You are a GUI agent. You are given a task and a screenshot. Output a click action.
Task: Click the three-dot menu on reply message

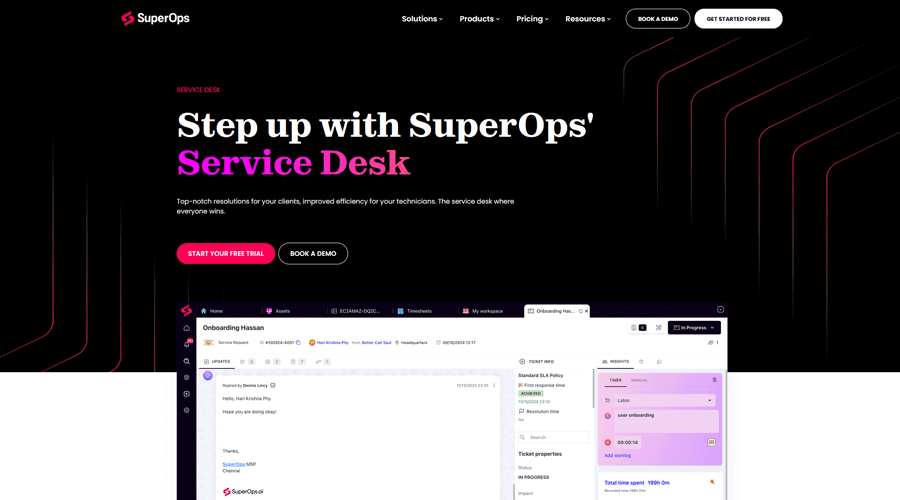(494, 385)
